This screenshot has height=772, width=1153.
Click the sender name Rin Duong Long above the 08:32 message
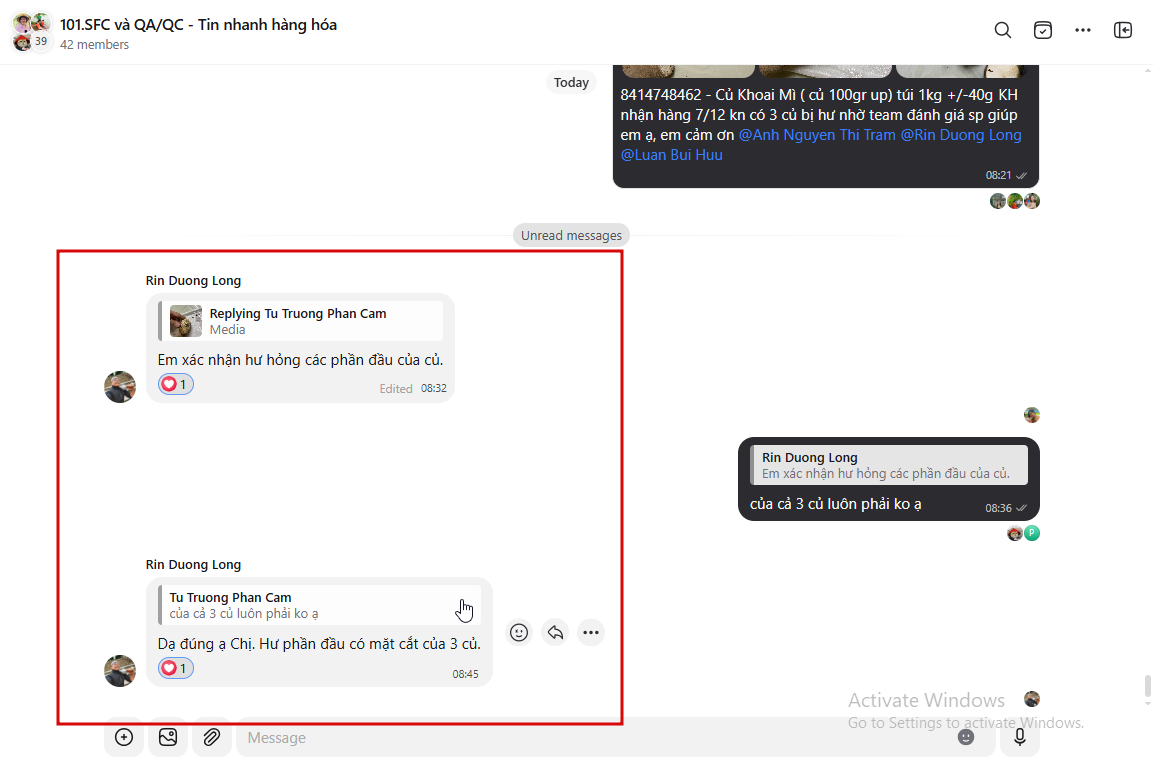coord(193,281)
